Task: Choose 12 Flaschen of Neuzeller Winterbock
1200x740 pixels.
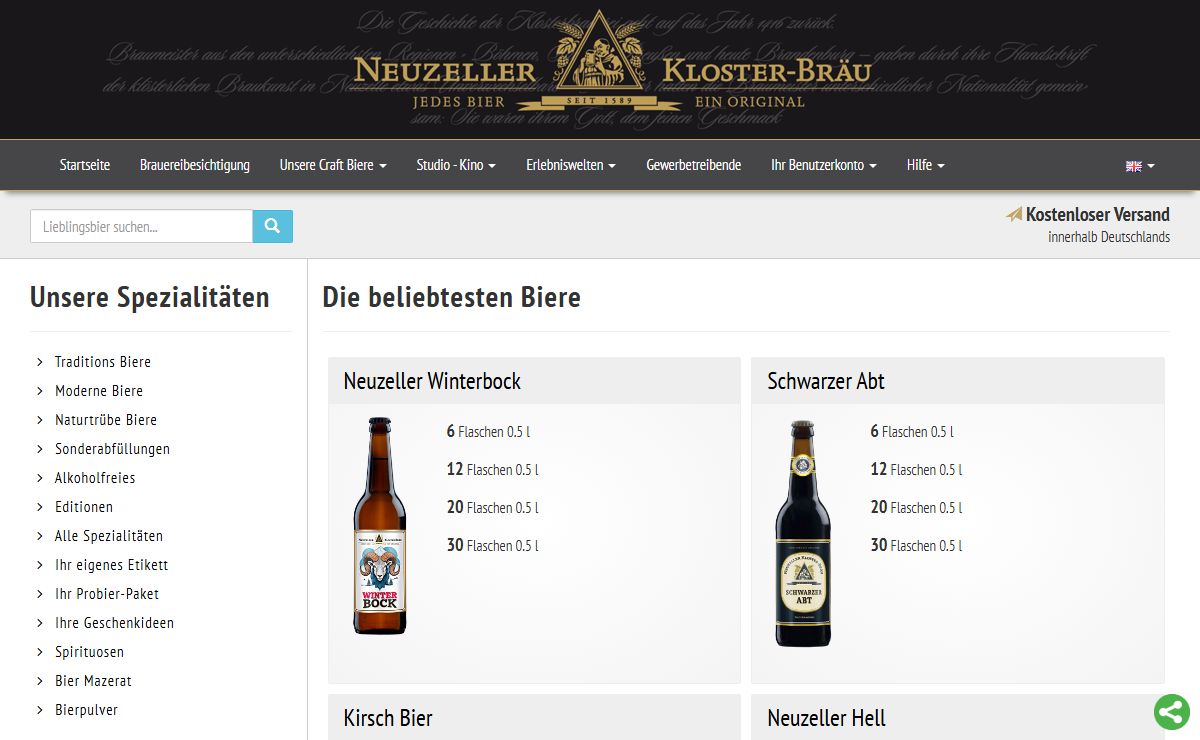Action: point(492,469)
